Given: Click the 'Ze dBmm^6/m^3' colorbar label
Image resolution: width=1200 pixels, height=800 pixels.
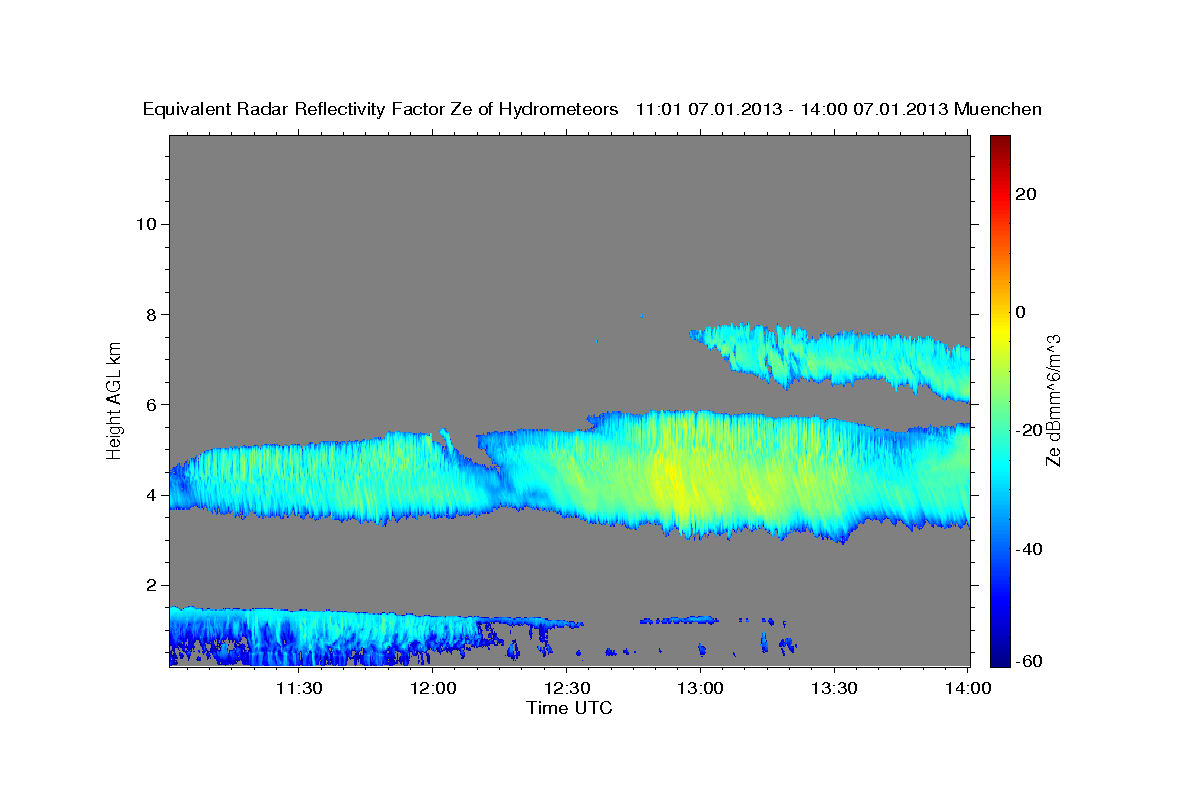Looking at the screenshot, I should click(x=1053, y=400).
